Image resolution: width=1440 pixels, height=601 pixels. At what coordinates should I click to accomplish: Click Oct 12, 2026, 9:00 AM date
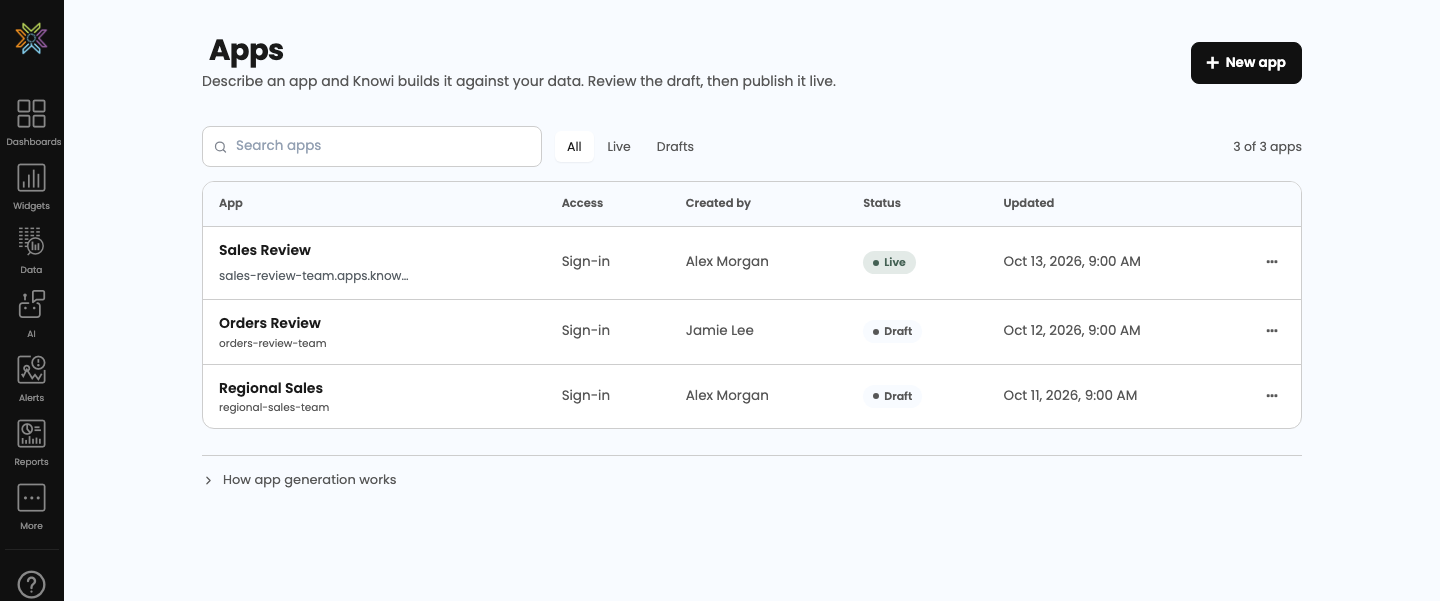1072,330
